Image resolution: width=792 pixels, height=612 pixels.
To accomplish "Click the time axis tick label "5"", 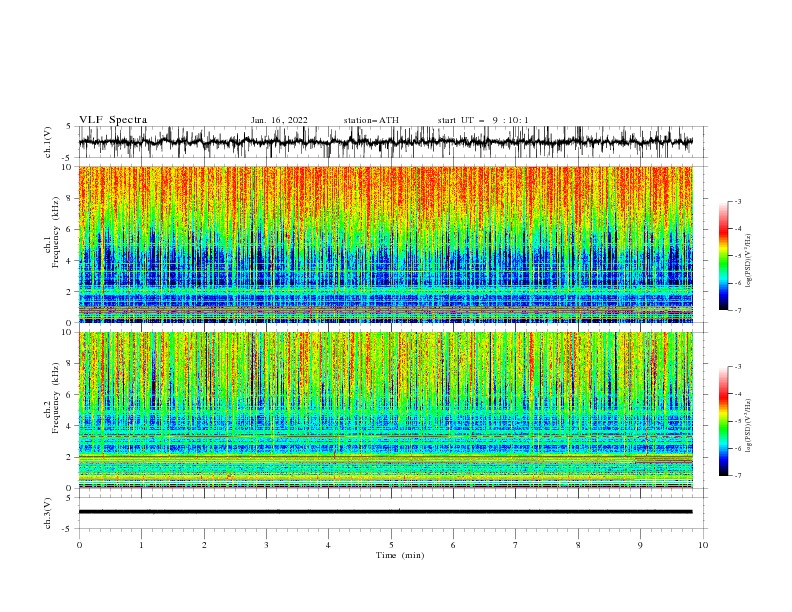I will (x=391, y=545).
